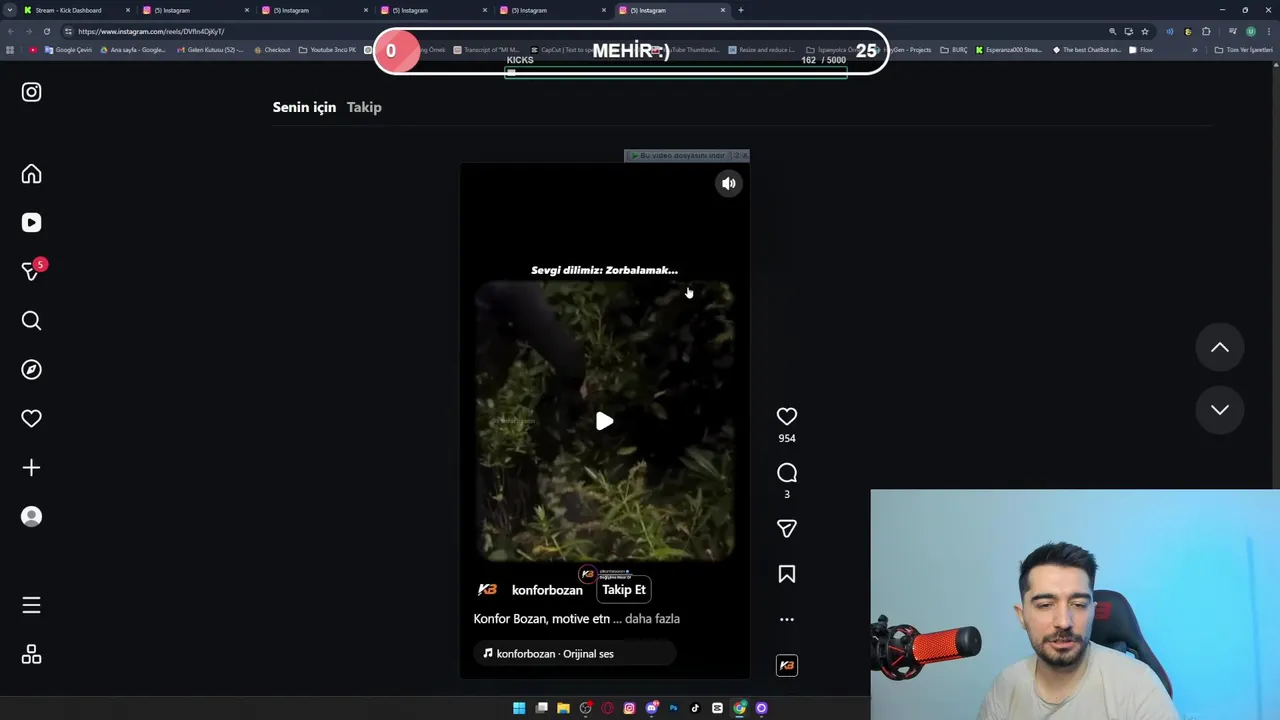This screenshot has width=1280, height=720.
Task: Open Photoshop from the taskbar
Action: (x=673, y=708)
